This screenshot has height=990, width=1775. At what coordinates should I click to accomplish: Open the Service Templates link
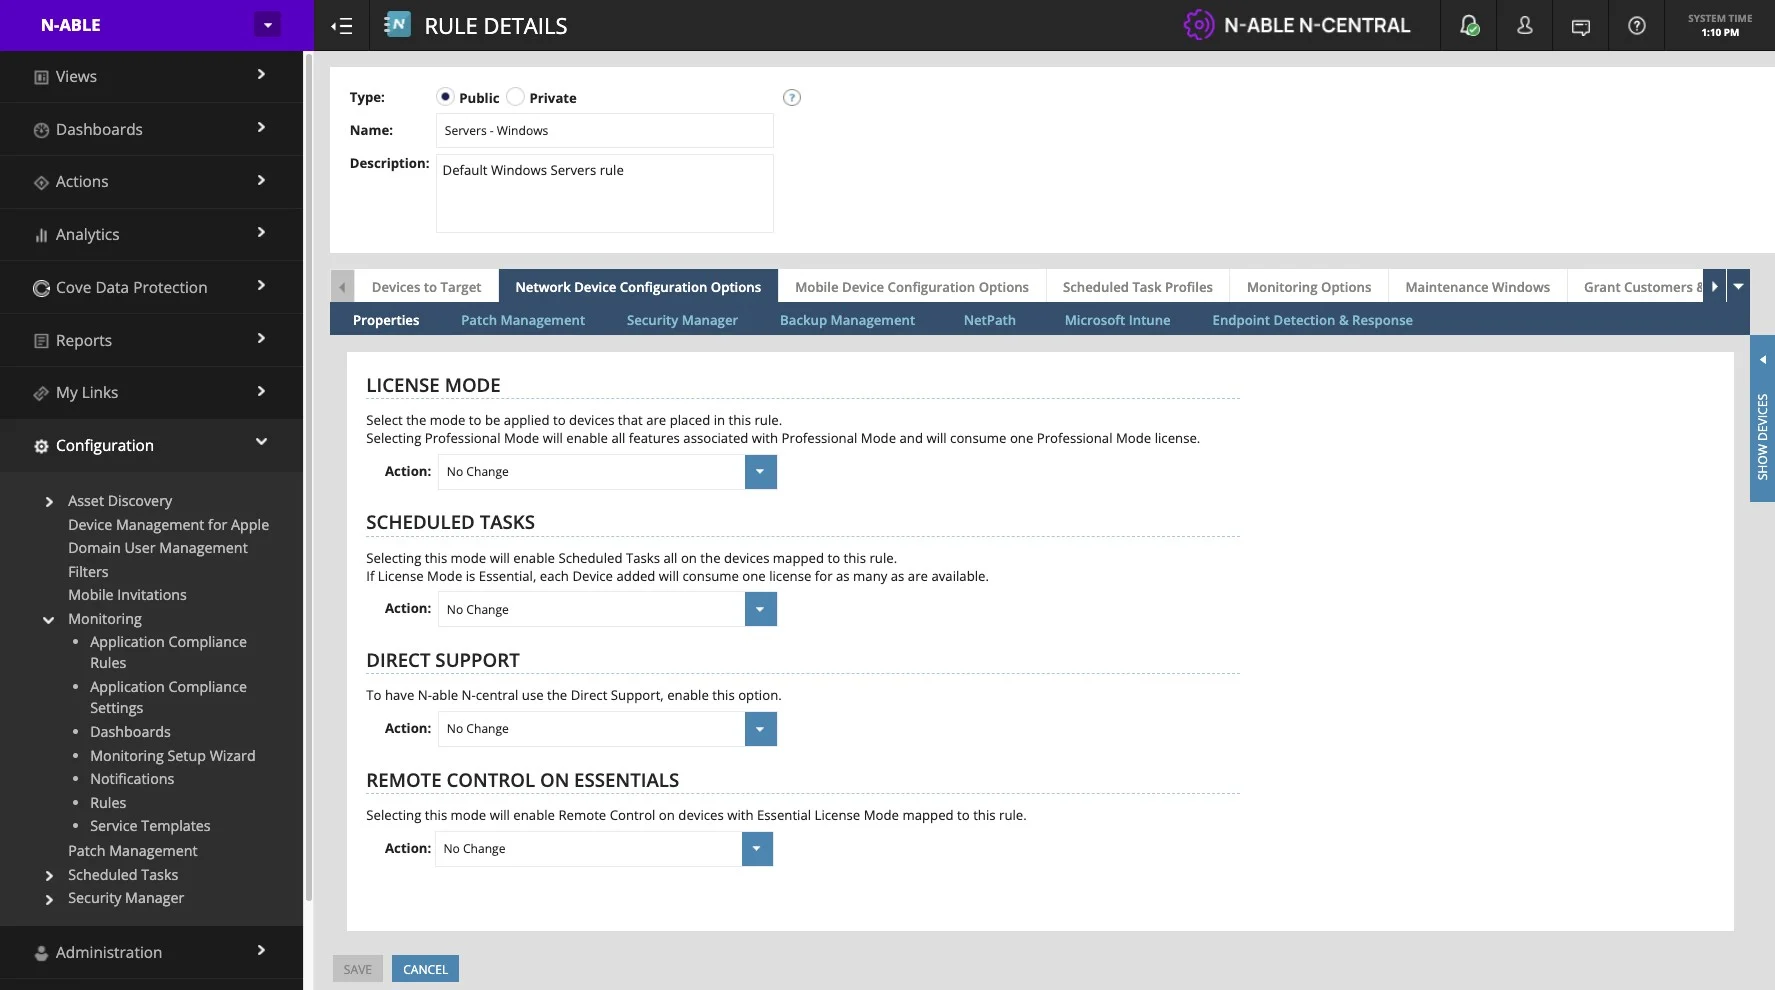pos(150,826)
